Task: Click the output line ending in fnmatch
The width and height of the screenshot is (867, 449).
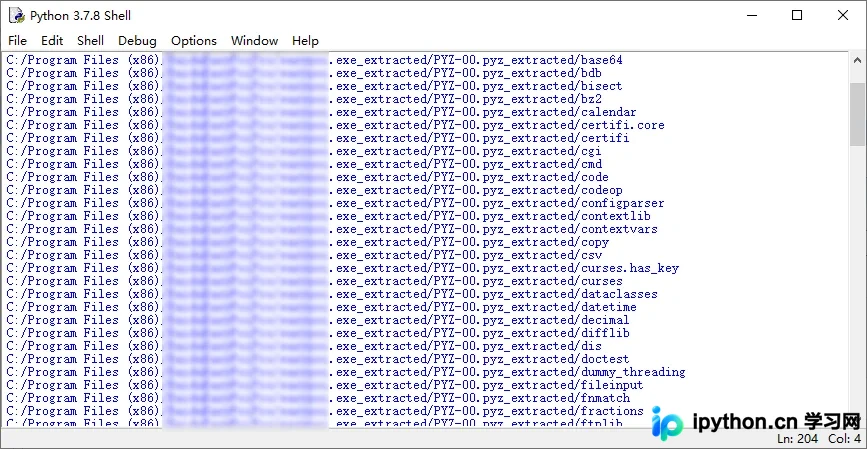Action: [318, 398]
